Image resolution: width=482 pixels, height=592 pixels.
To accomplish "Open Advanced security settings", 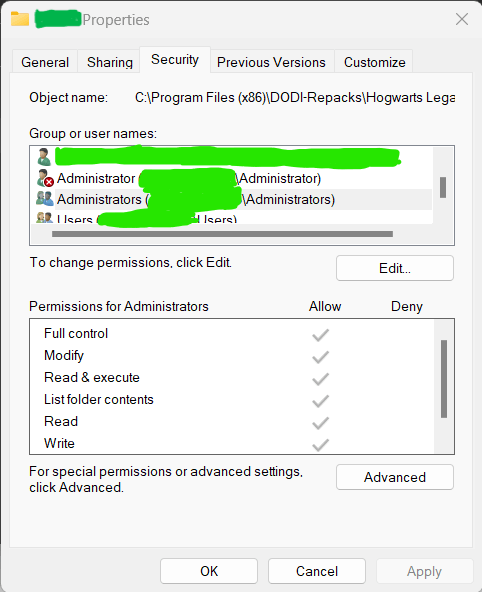I will 395,477.
